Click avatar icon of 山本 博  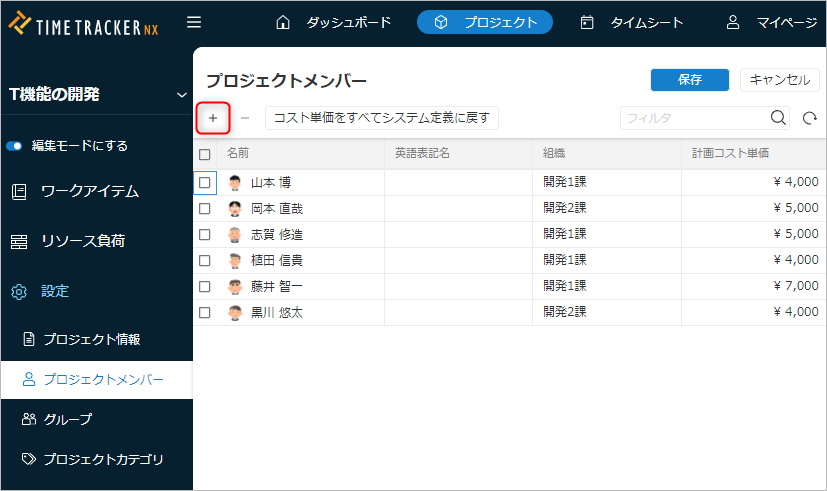click(x=235, y=183)
